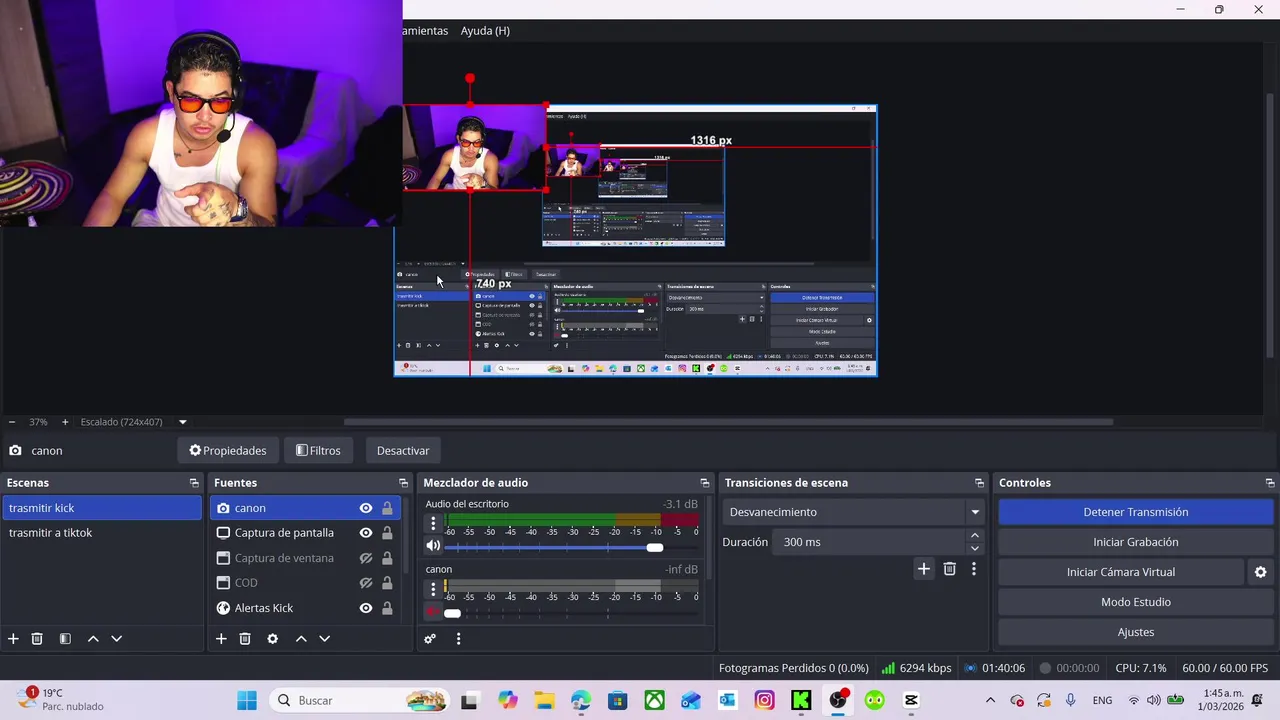The image size is (1280, 720).
Task: Mute Audio del escritorio speaker
Action: pyautogui.click(x=433, y=546)
